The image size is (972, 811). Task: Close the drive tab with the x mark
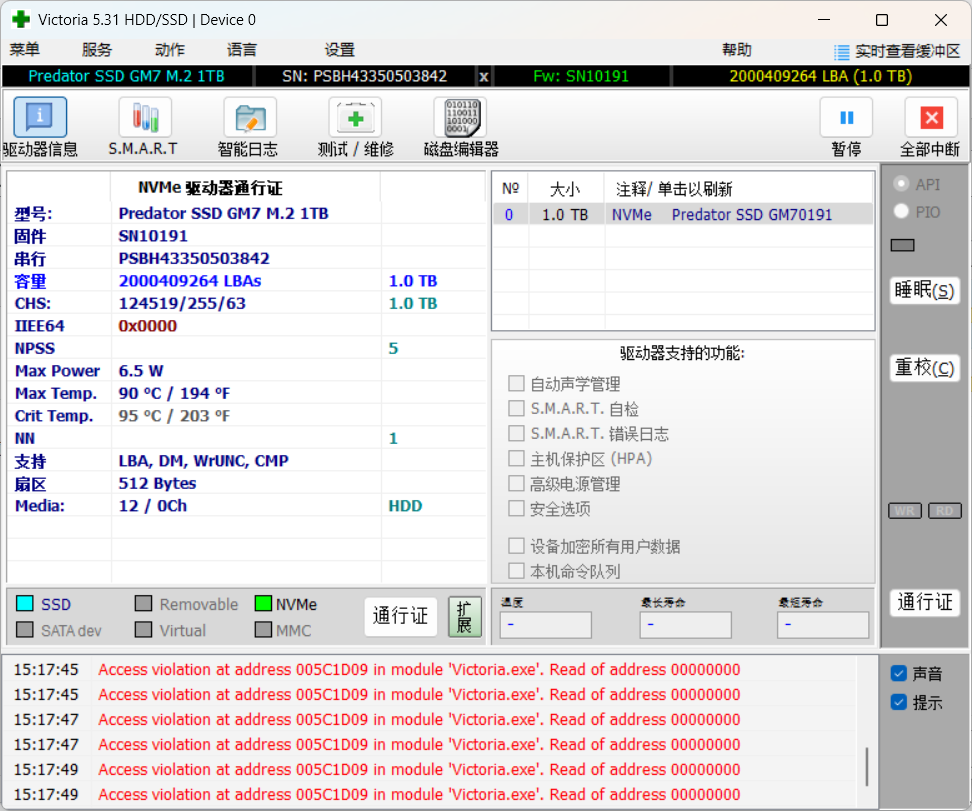click(x=484, y=75)
